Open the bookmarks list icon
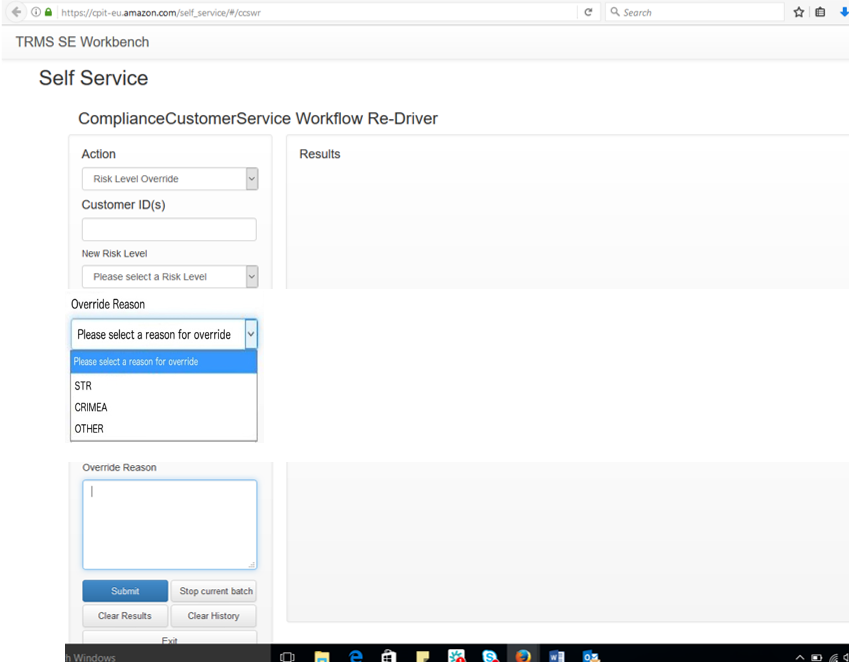849x662 pixels. (820, 12)
